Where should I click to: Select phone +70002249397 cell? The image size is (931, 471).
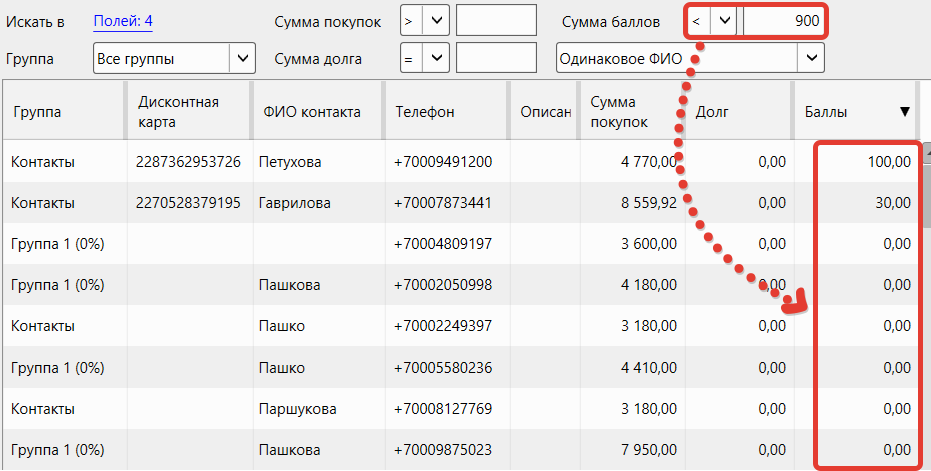click(448, 326)
